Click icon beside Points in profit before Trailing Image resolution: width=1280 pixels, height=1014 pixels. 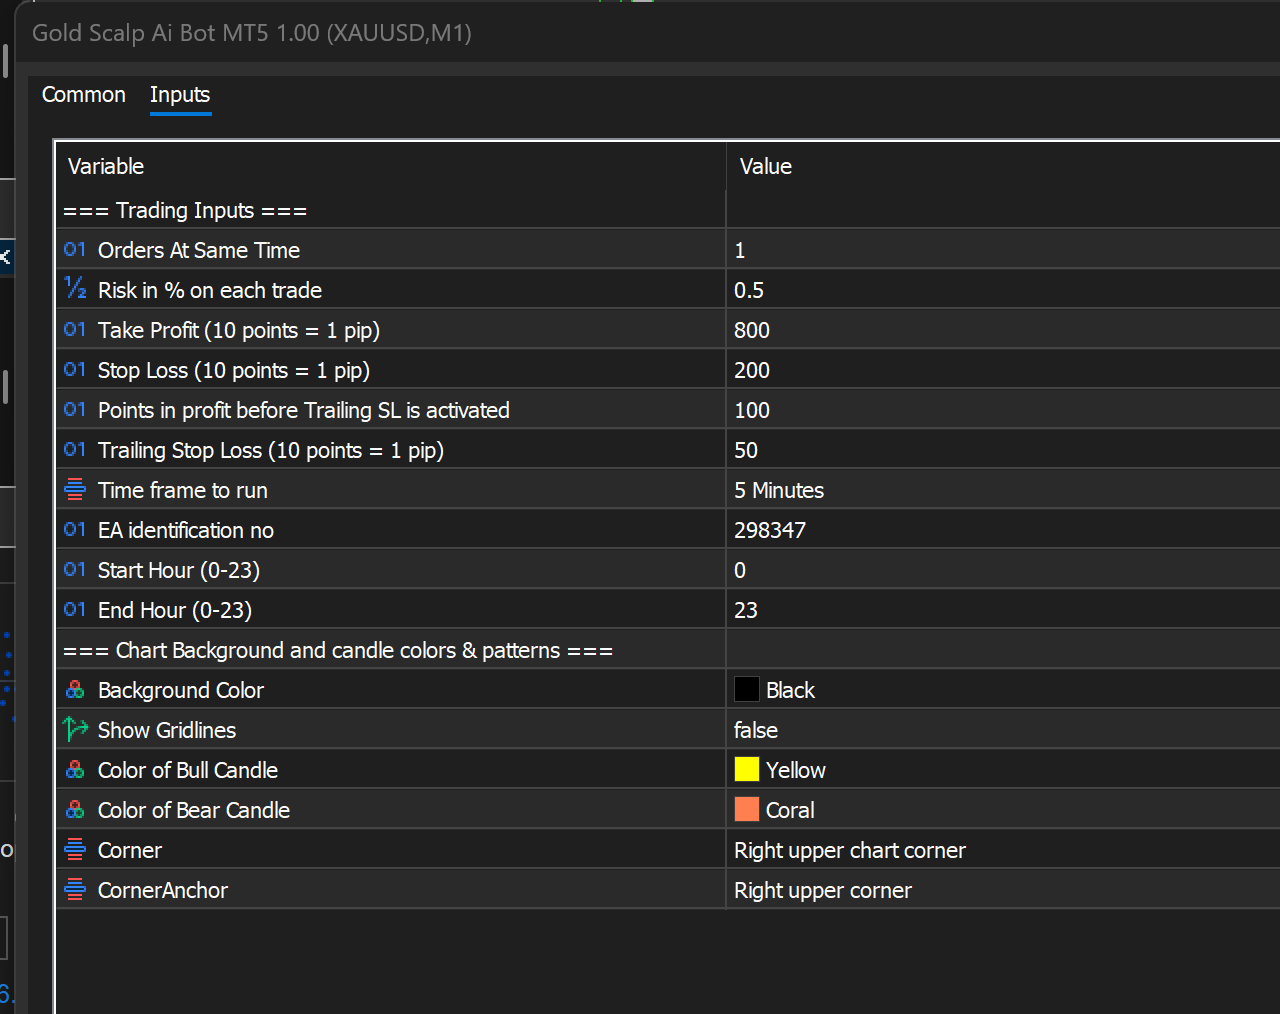tap(75, 410)
